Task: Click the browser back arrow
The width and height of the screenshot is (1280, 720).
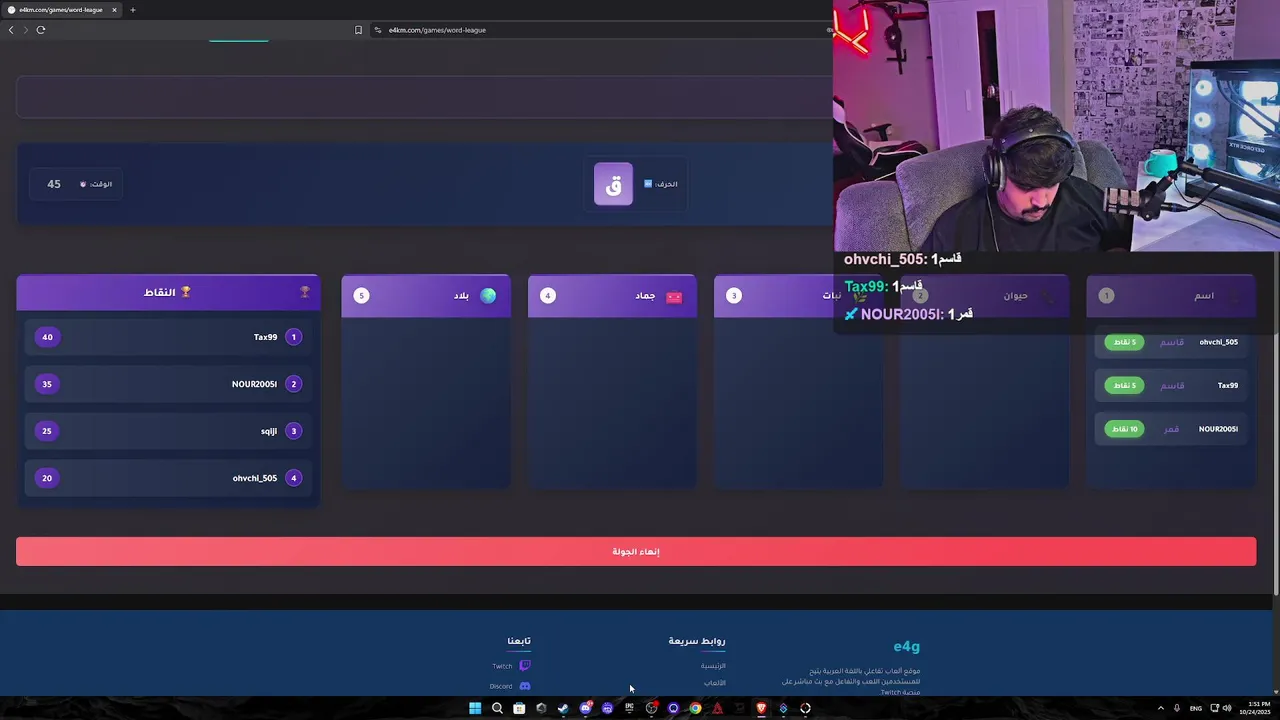Action: 11,30
